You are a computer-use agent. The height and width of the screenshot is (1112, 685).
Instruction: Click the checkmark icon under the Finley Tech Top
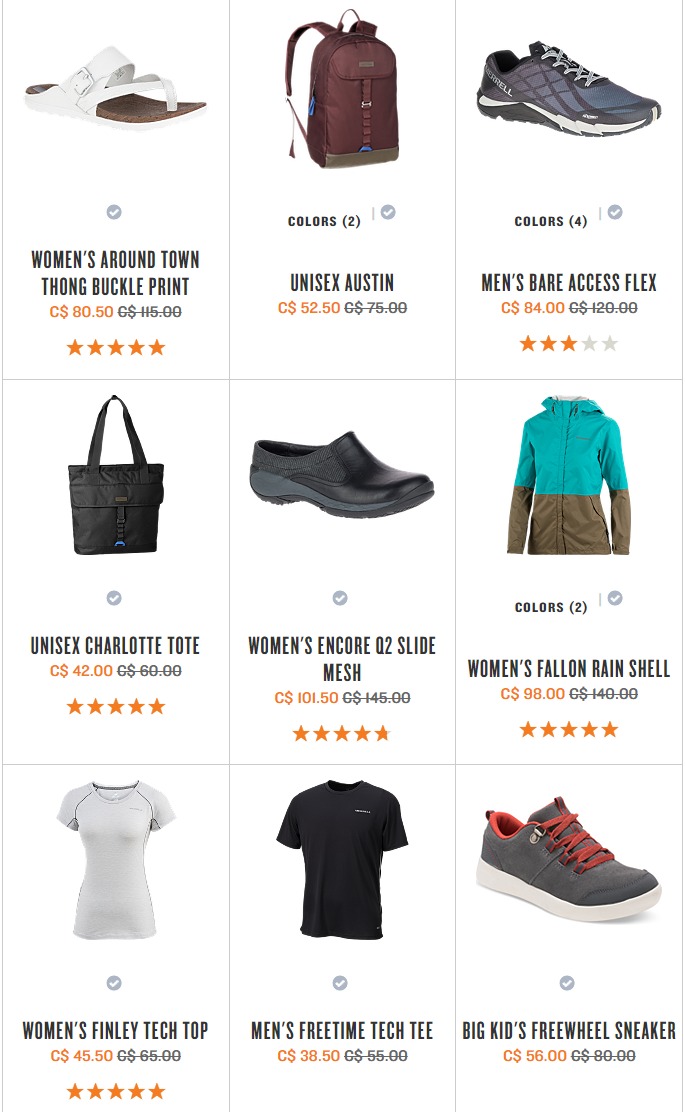114,983
